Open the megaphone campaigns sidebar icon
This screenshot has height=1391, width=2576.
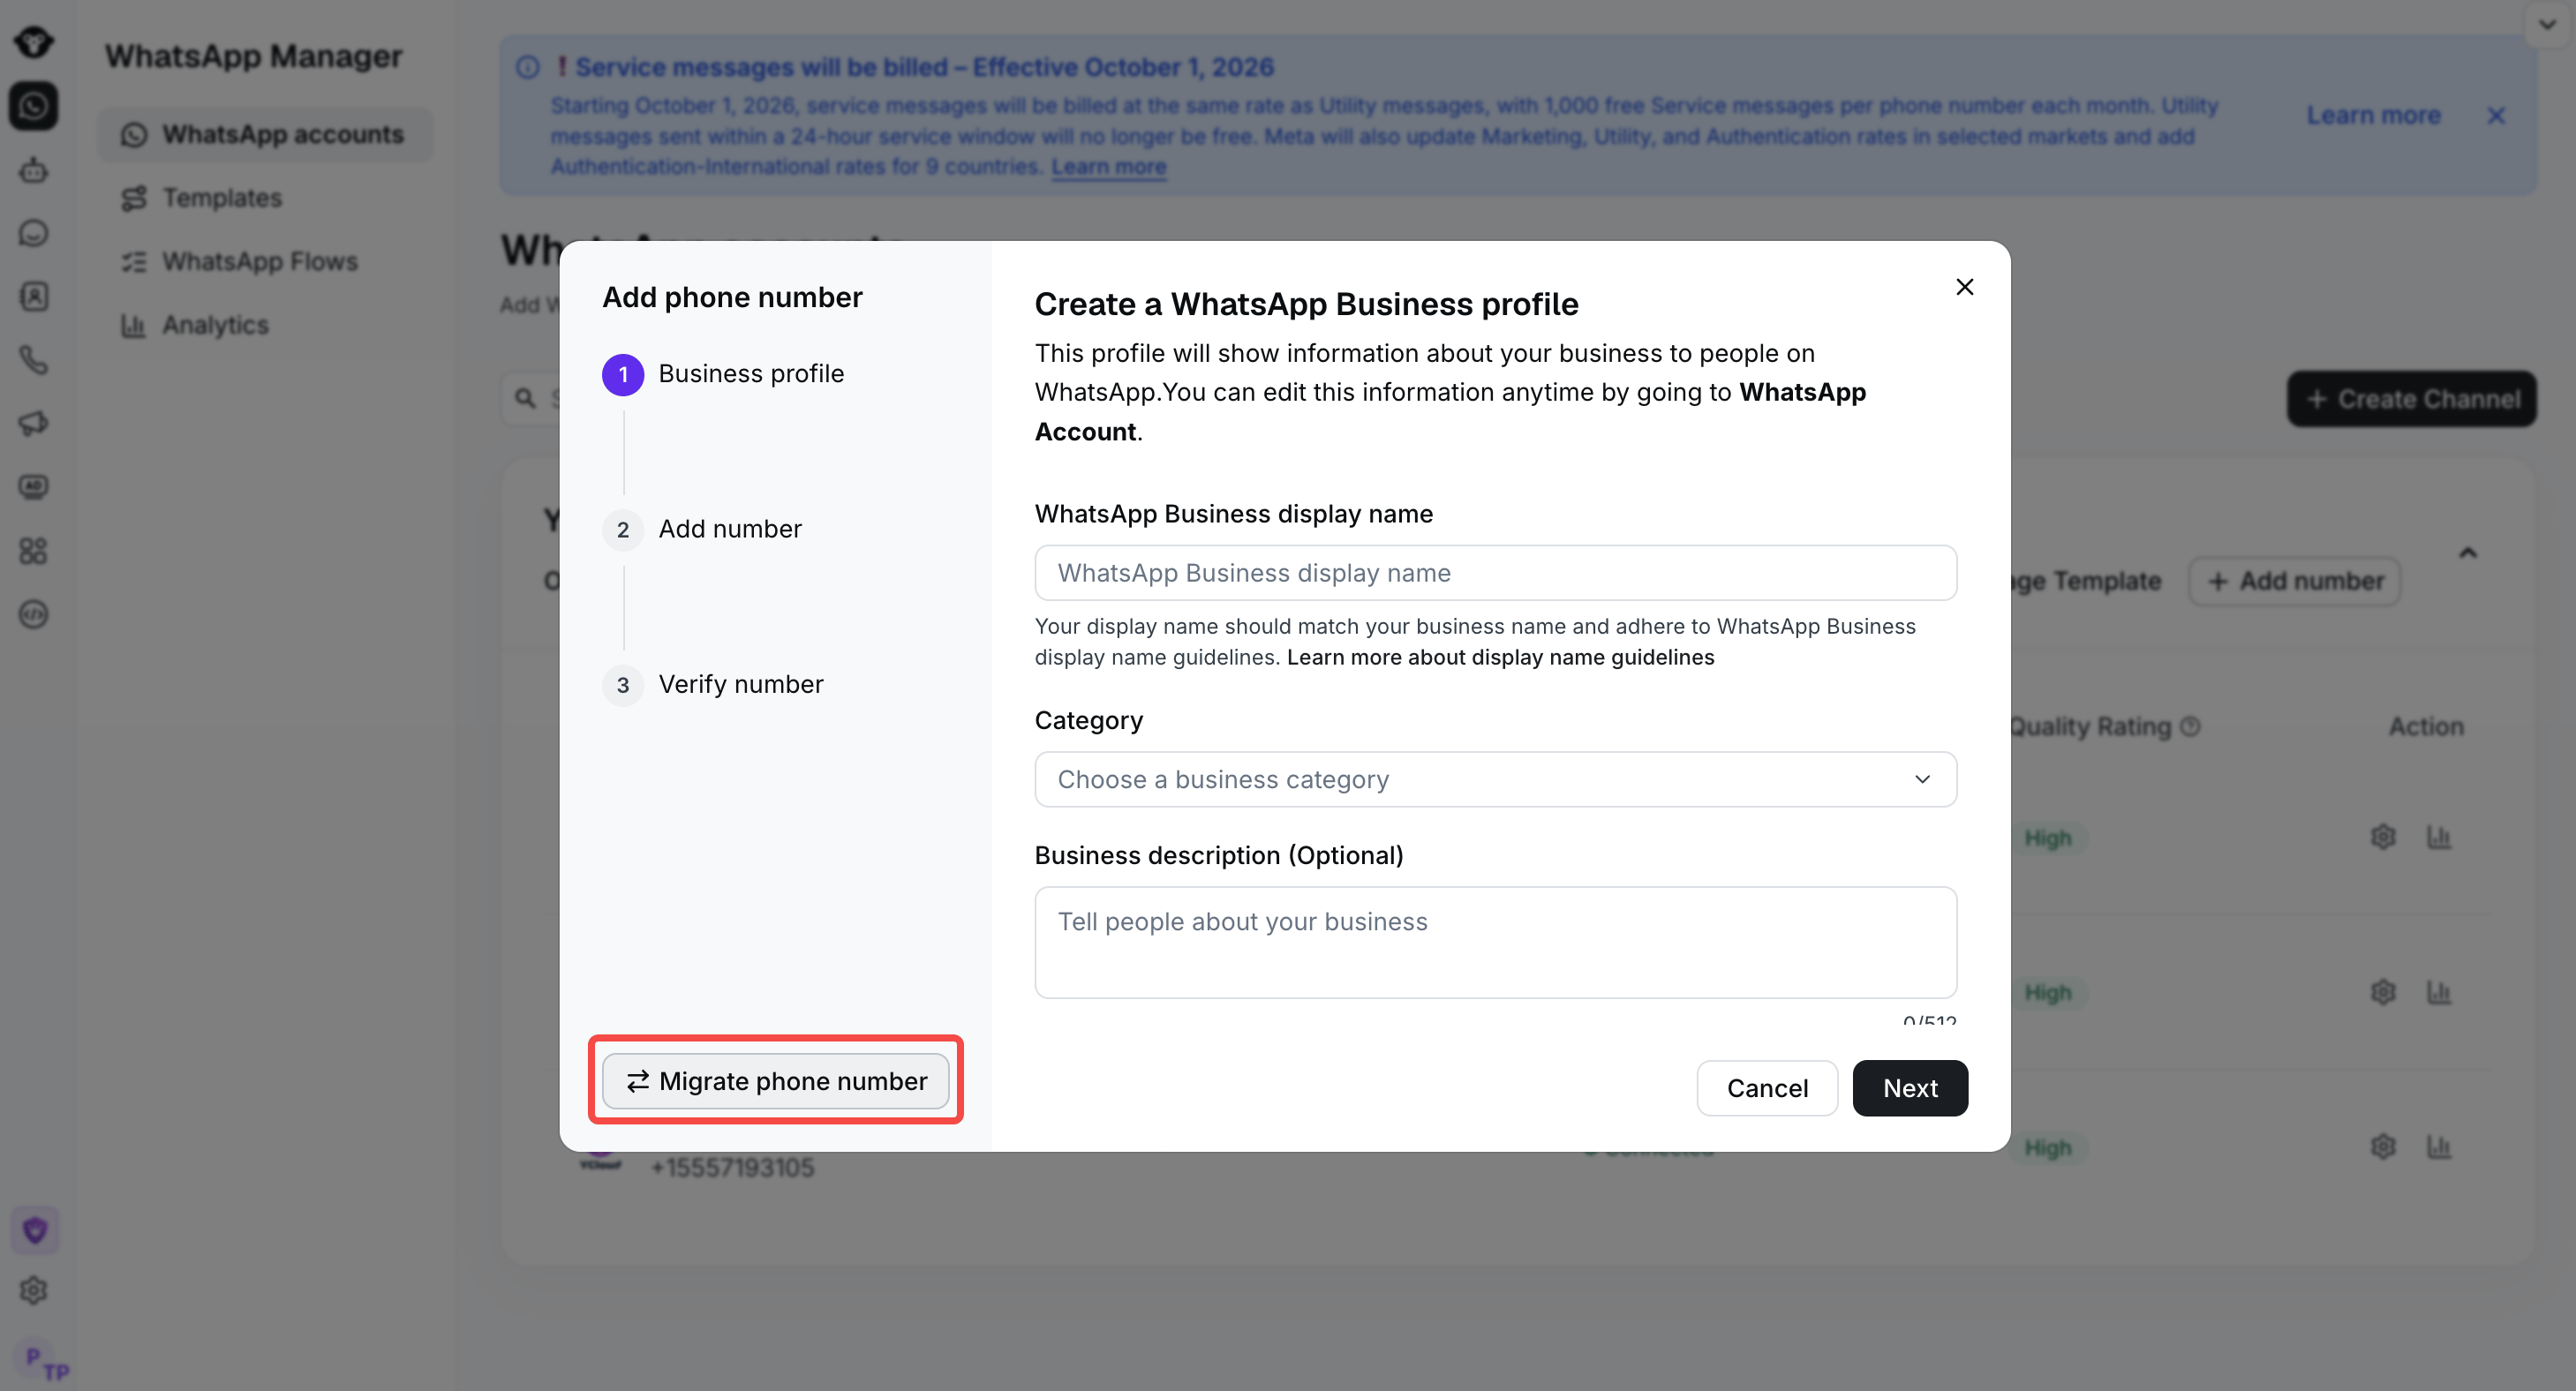[x=34, y=424]
